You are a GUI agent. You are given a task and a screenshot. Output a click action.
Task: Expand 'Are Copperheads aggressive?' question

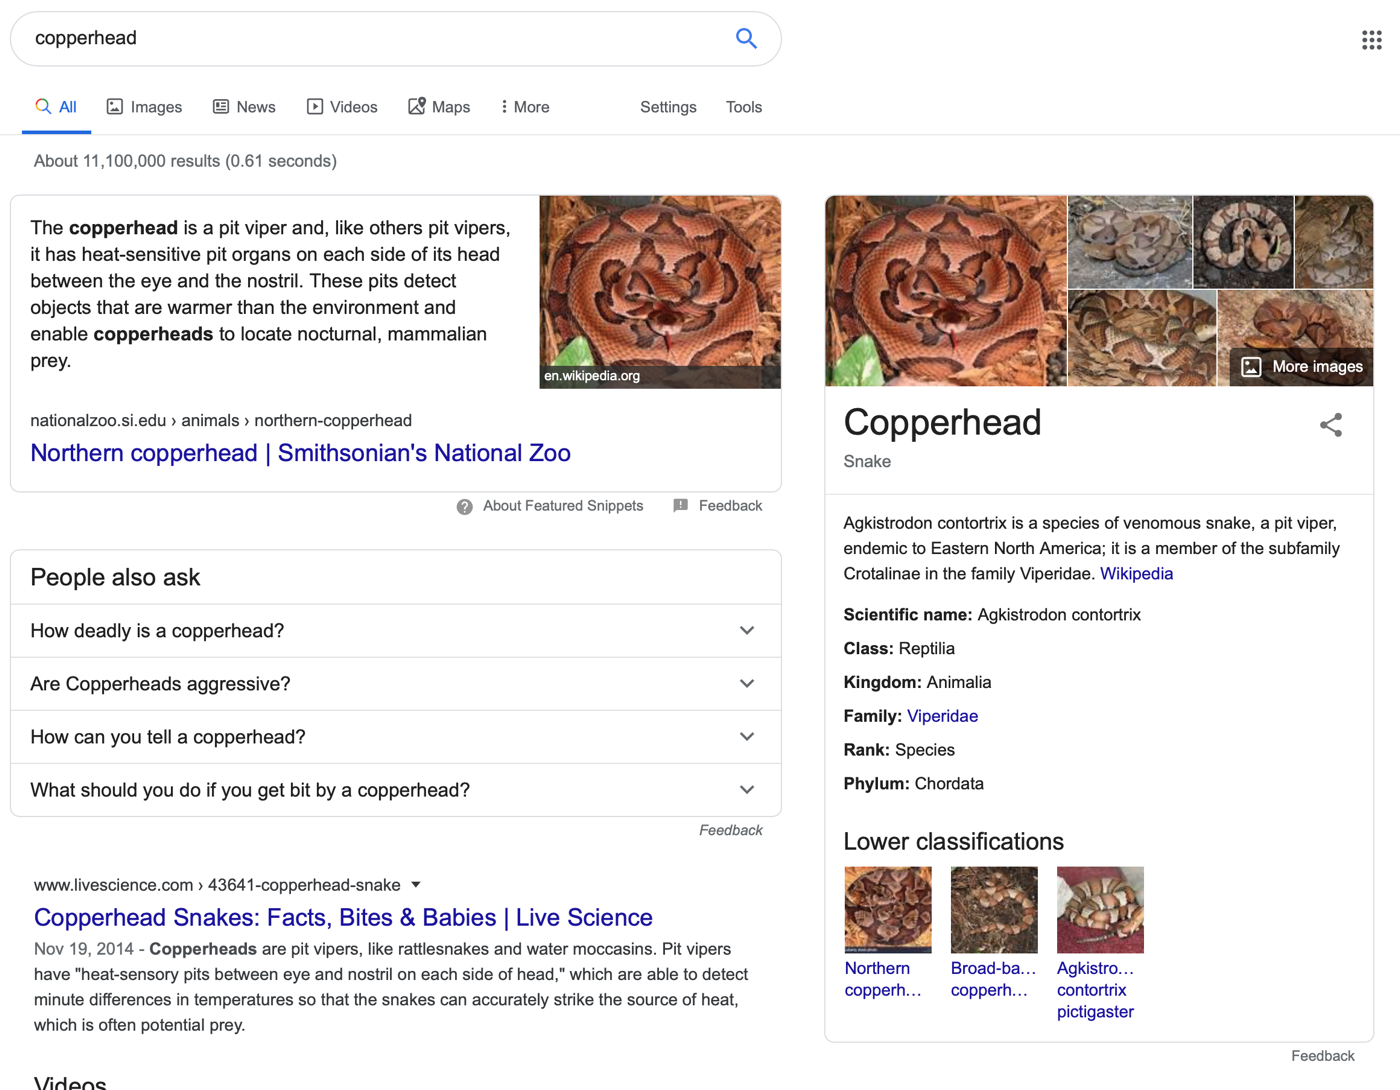tap(396, 684)
